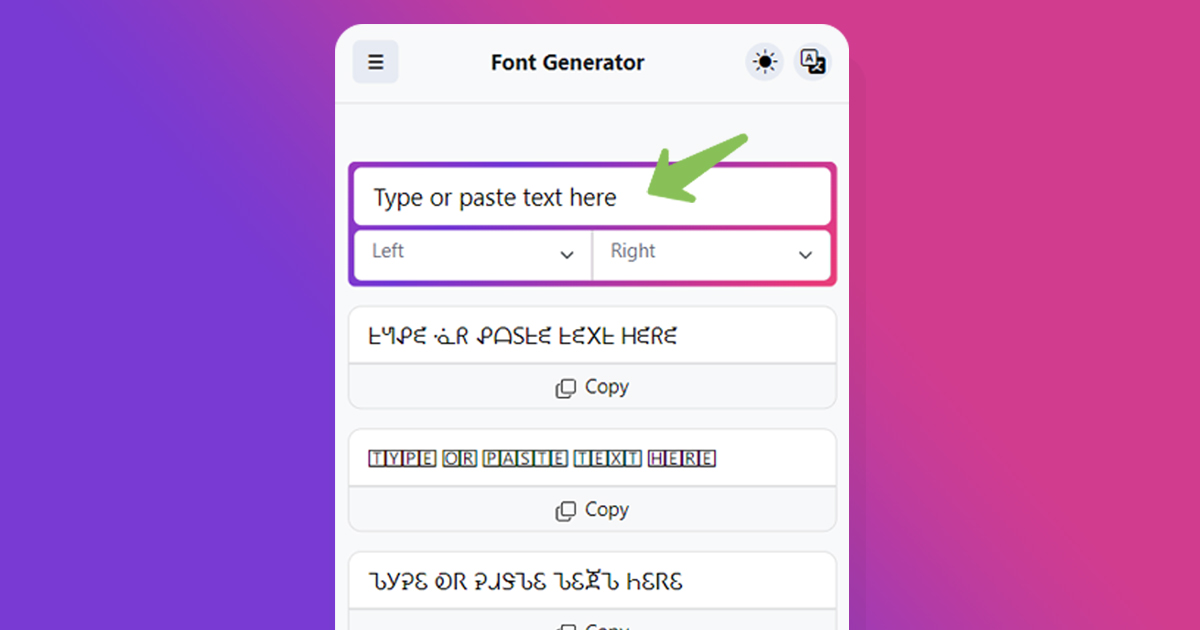Click the copy icon for the boxed-letters style
Screen dimensions: 1200x630
tap(564, 510)
